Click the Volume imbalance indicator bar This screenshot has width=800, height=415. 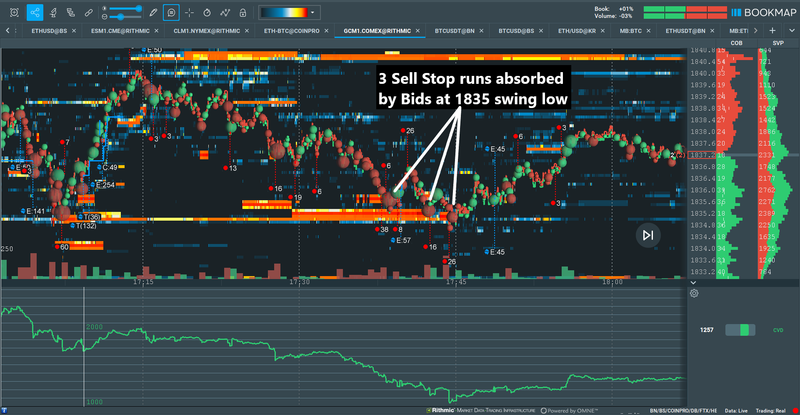point(685,16)
